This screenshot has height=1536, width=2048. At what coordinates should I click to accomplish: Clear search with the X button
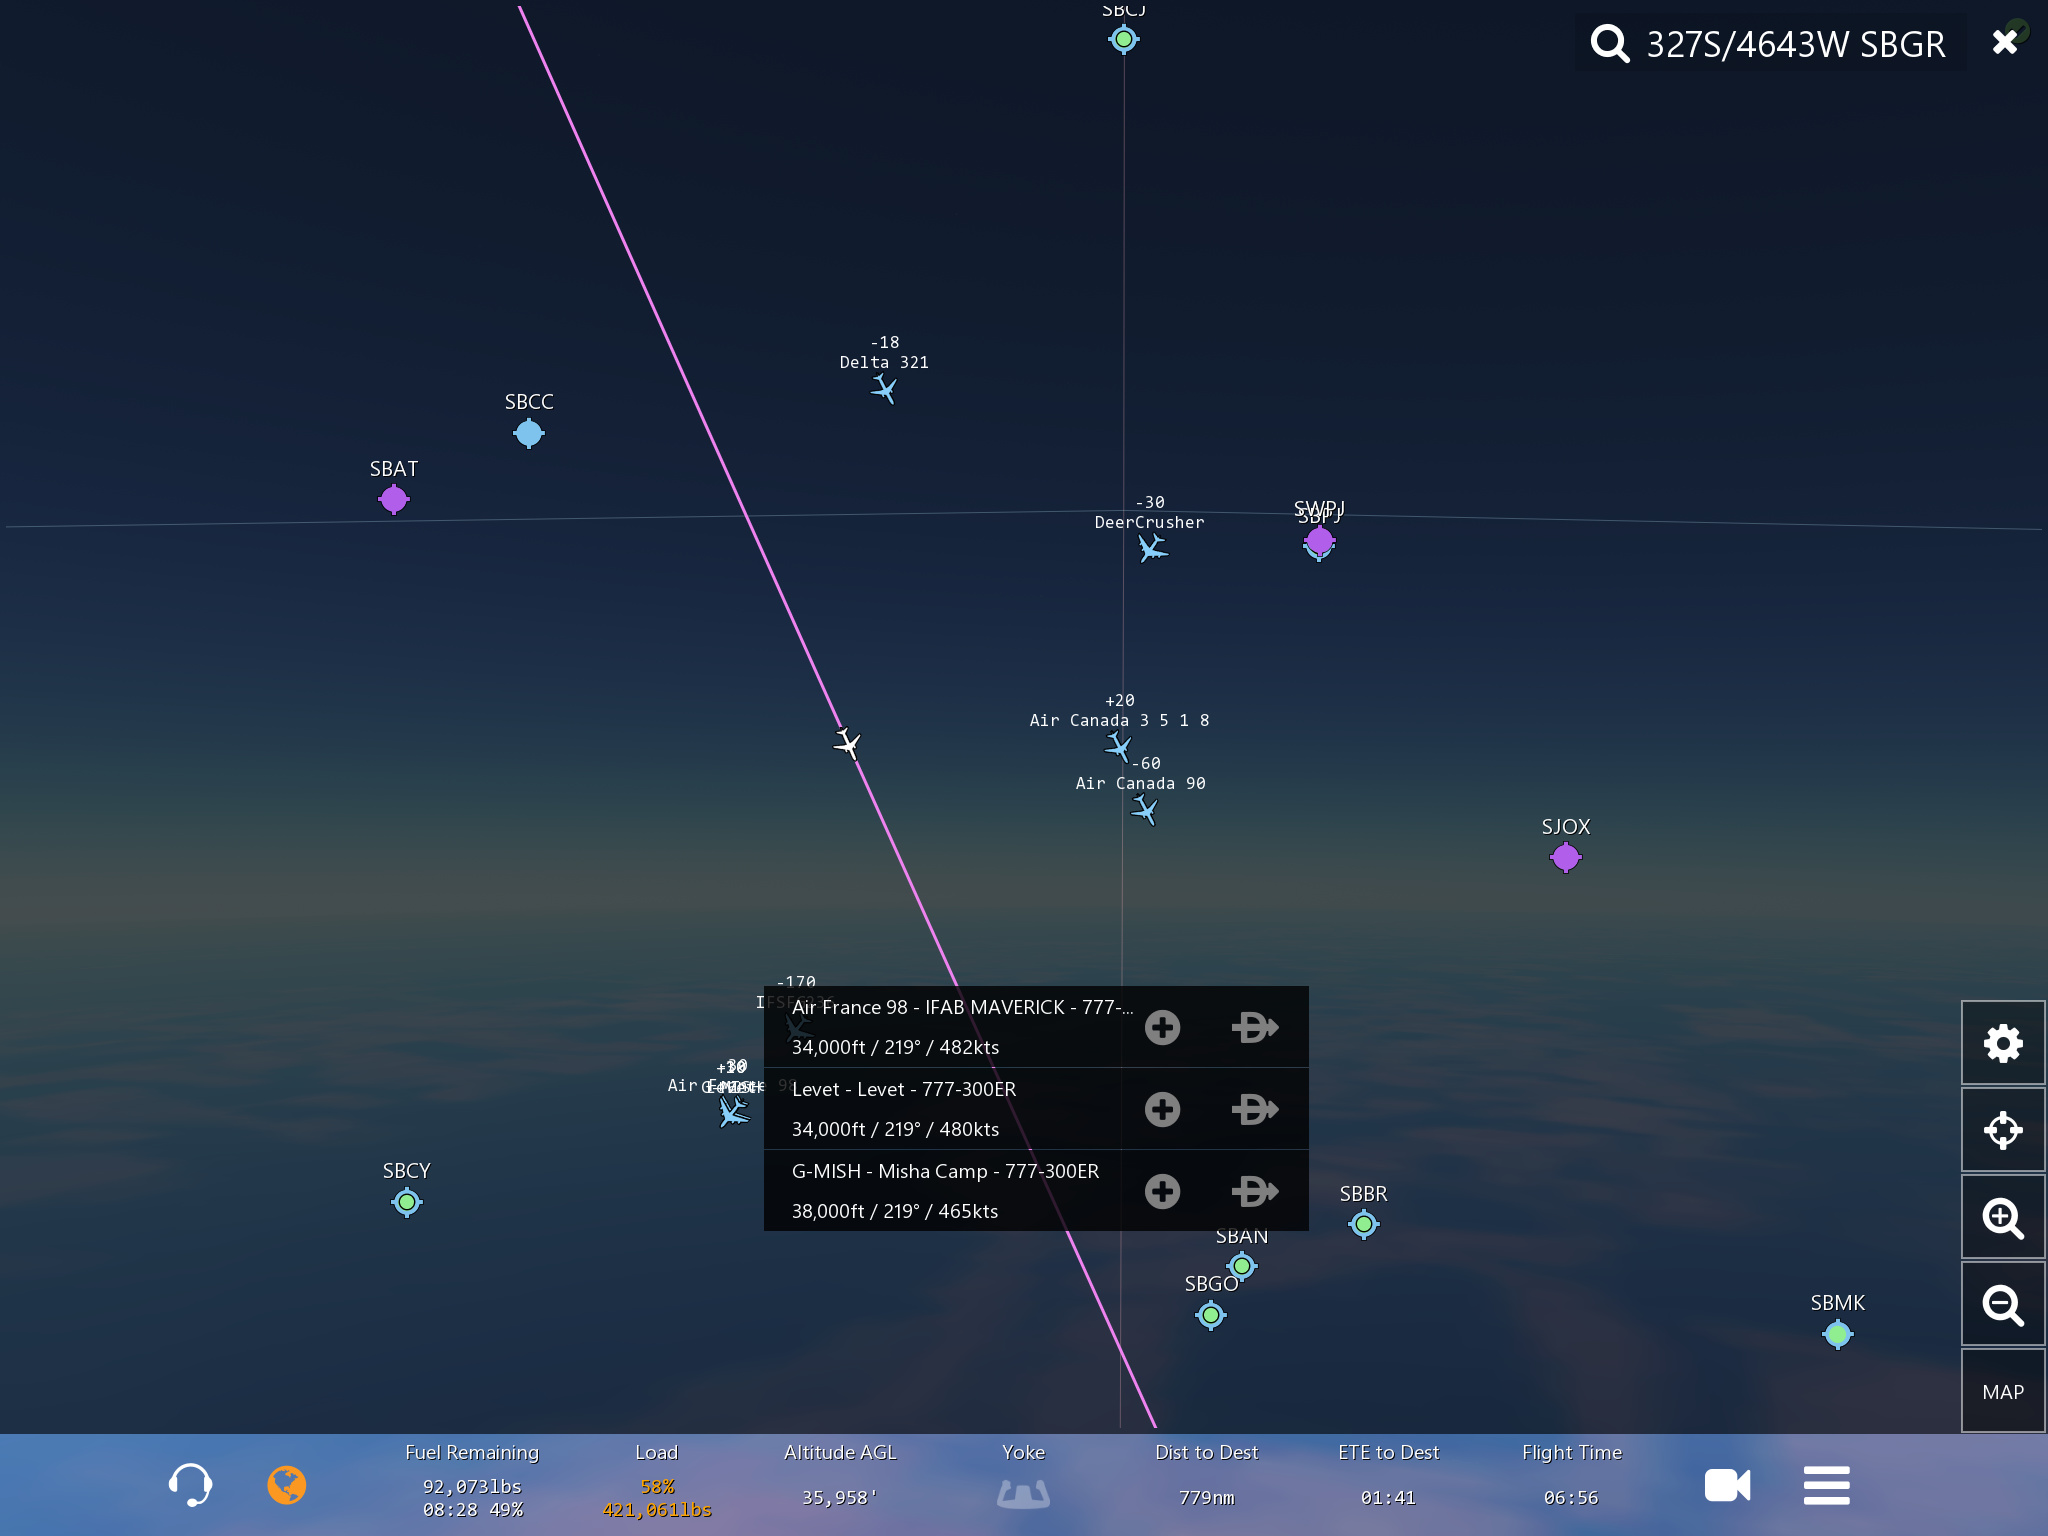pyautogui.click(x=2004, y=42)
